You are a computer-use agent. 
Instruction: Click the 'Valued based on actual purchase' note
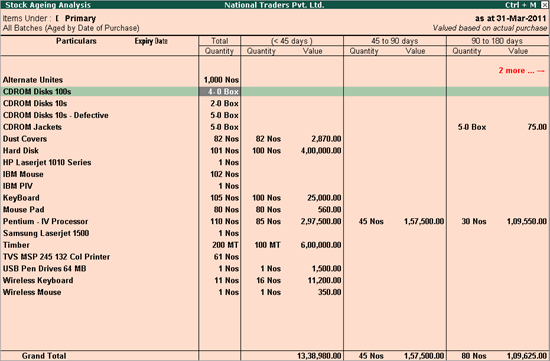(490, 28)
